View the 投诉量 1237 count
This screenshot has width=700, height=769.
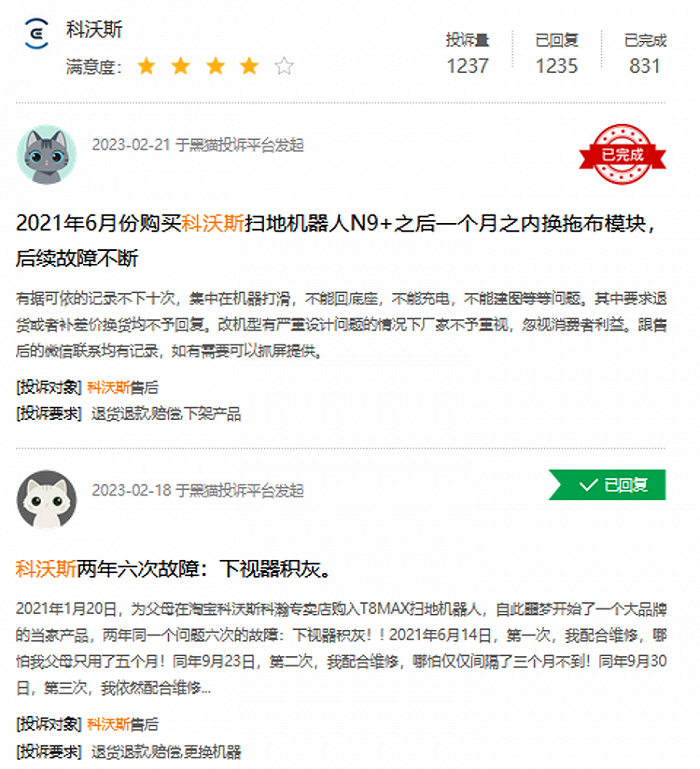point(467,53)
